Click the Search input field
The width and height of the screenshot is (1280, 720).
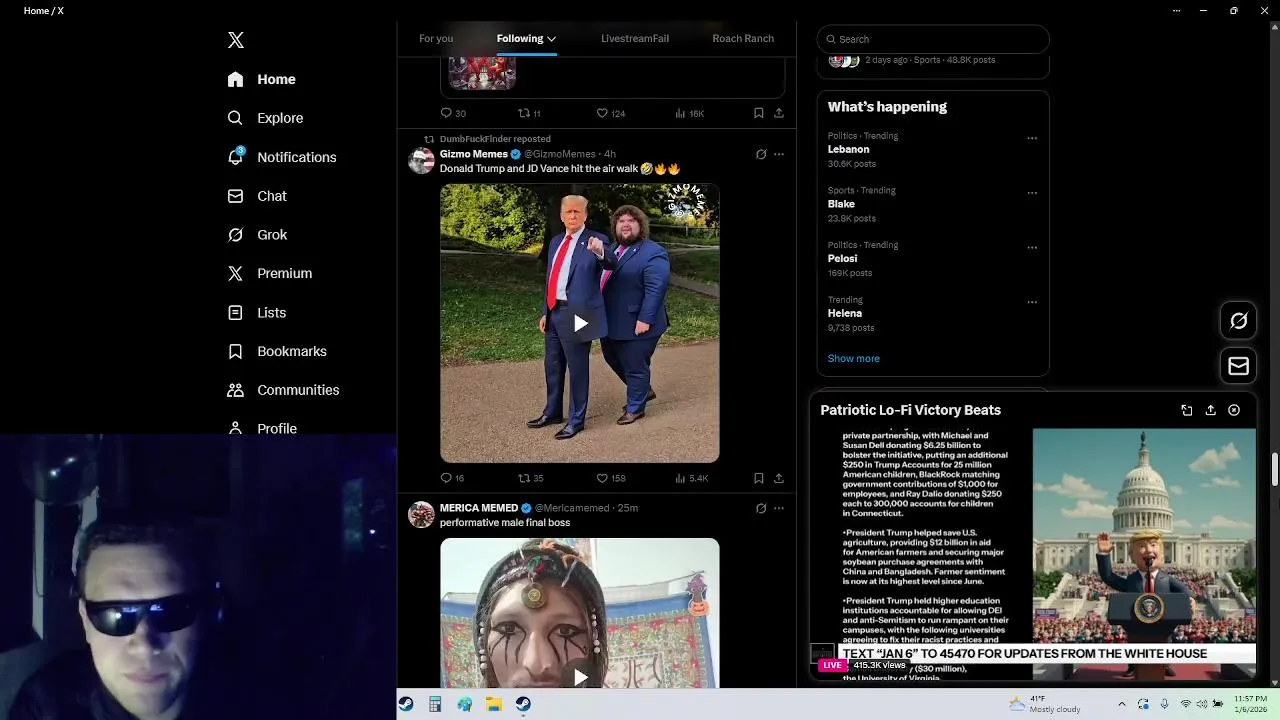[933, 39]
